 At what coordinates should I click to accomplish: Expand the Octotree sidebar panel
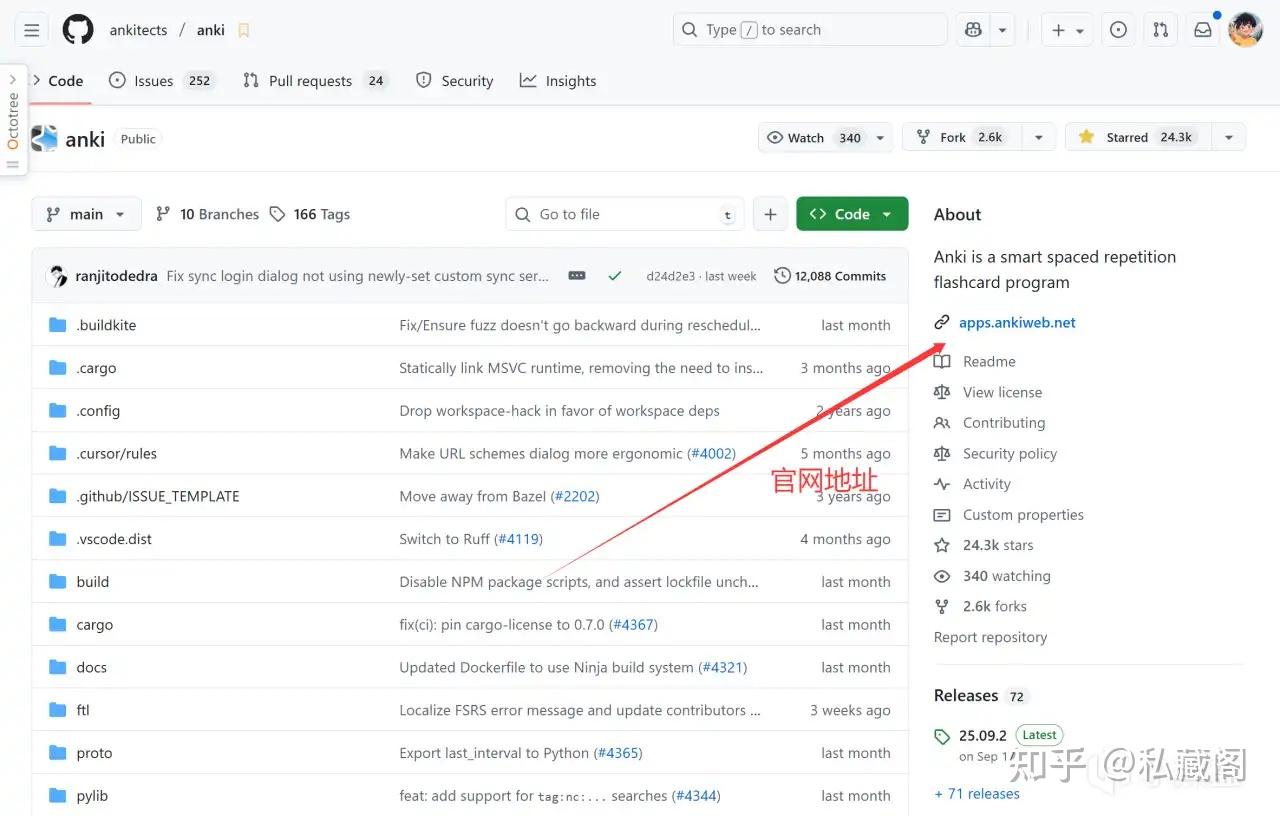coord(13,120)
